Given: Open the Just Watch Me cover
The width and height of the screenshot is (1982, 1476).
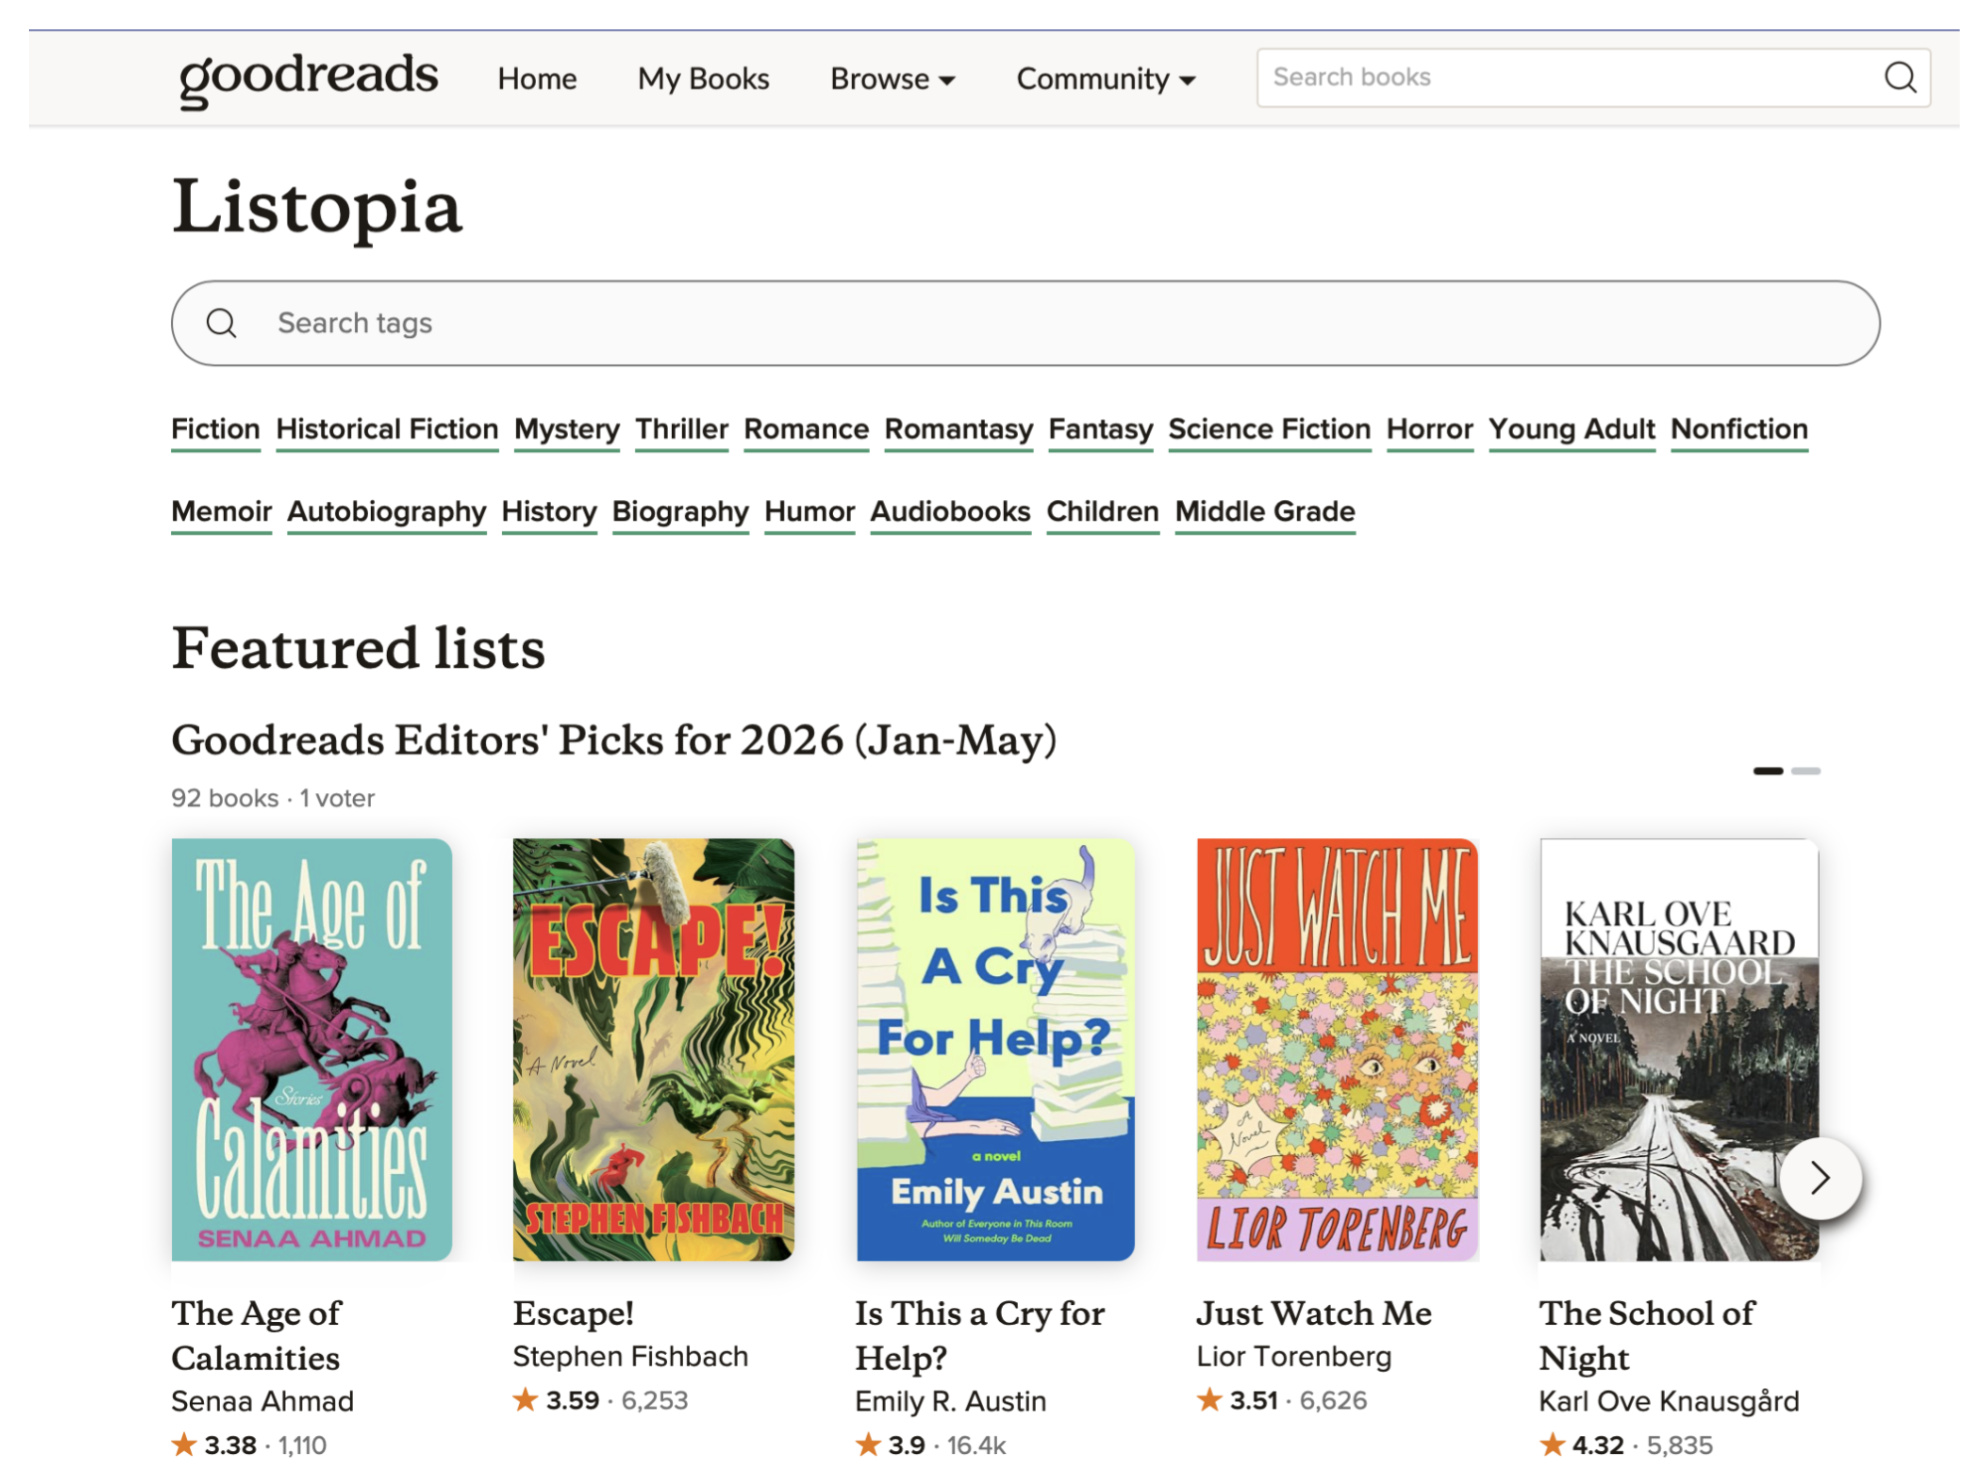Looking at the screenshot, I should click(x=1338, y=1050).
